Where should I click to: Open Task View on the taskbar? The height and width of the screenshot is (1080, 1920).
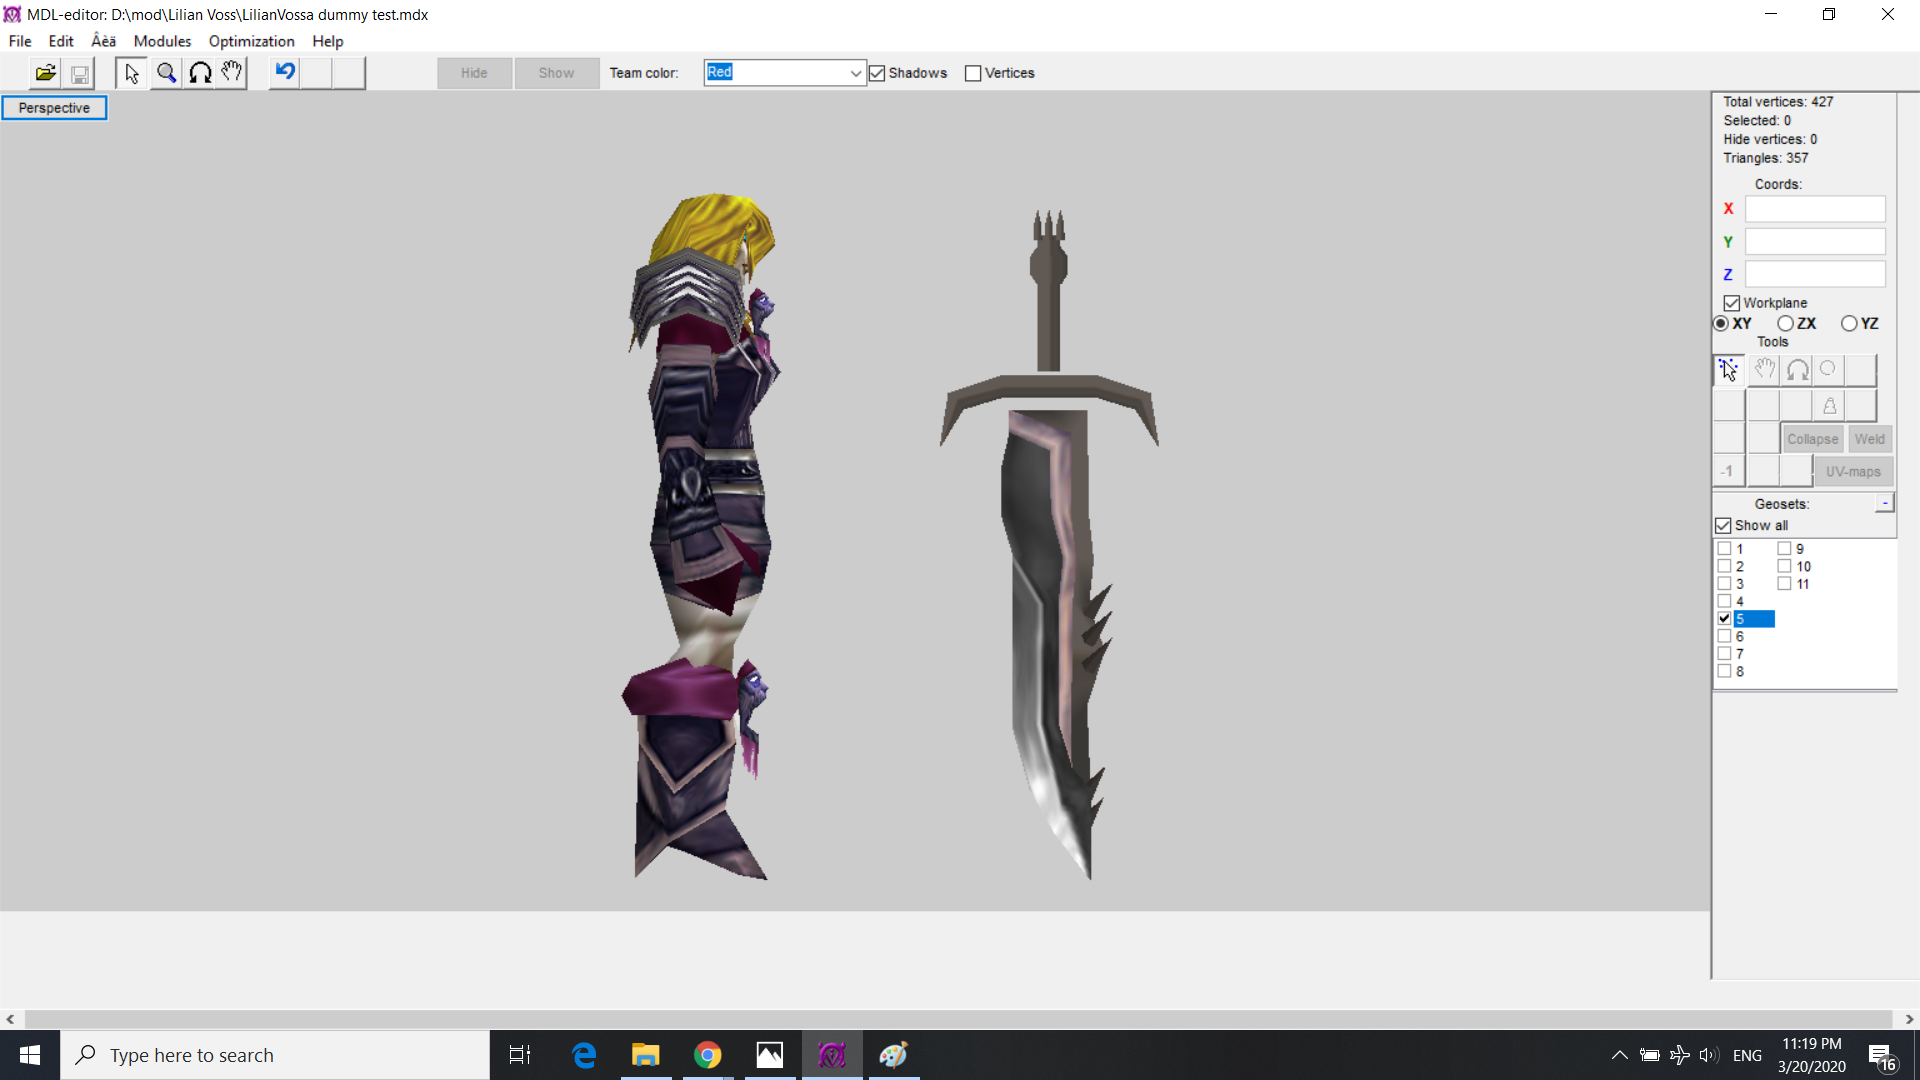click(x=520, y=1055)
